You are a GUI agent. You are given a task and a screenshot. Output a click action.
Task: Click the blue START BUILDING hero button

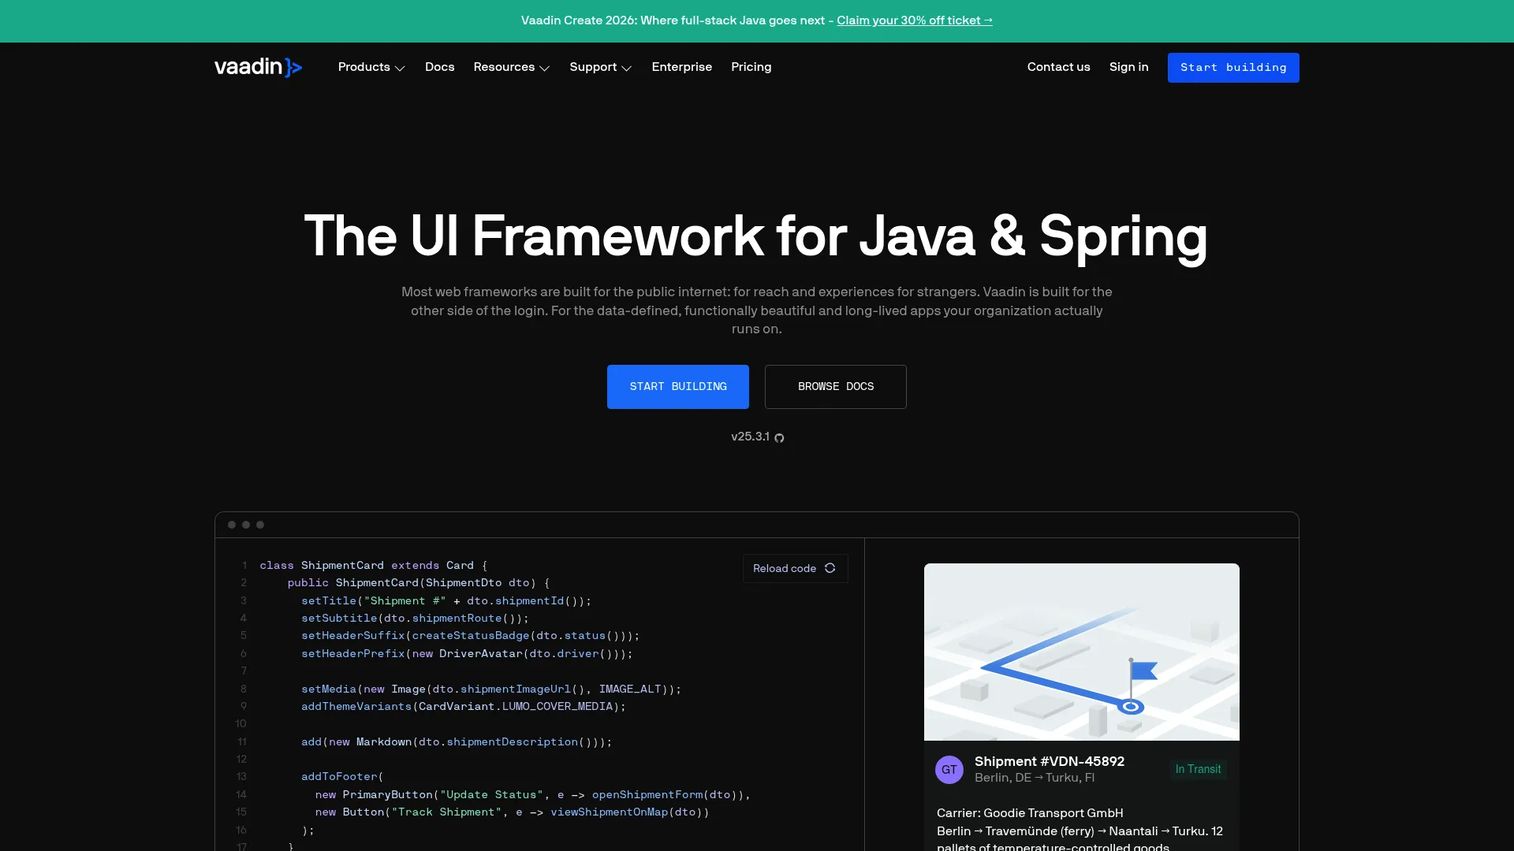coord(678,387)
